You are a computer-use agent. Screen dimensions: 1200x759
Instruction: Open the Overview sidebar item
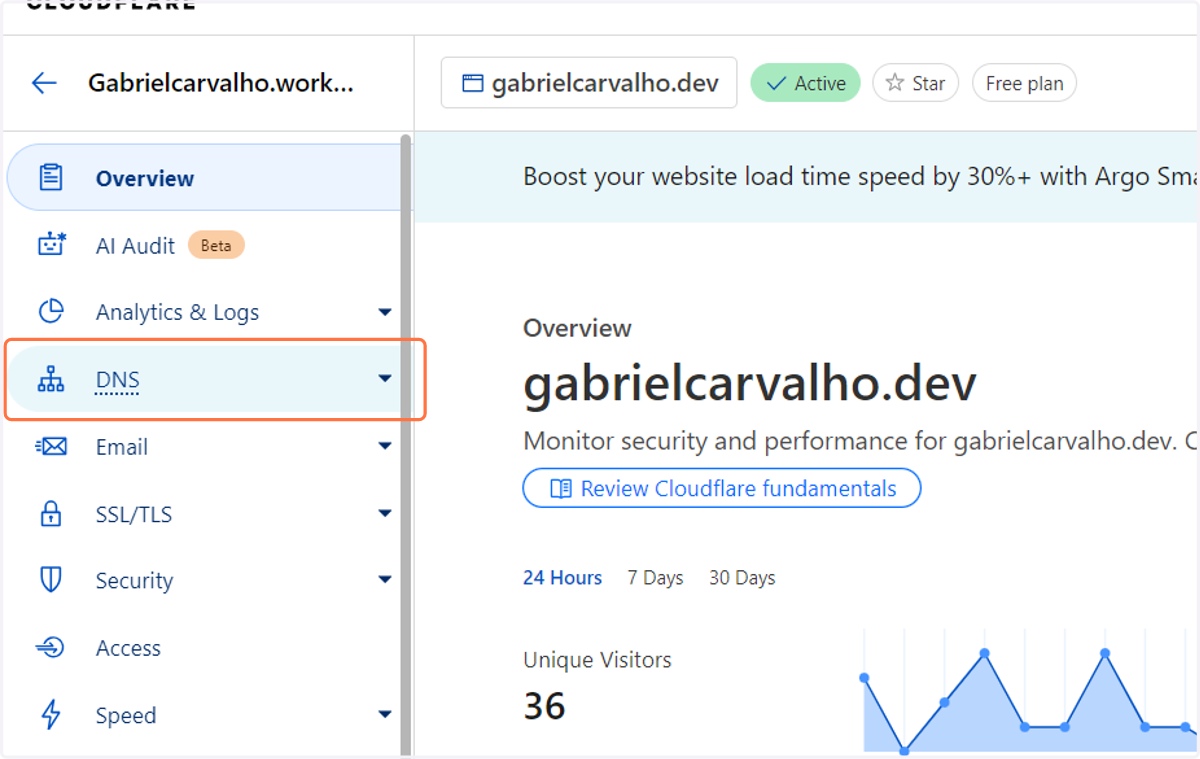tap(204, 178)
